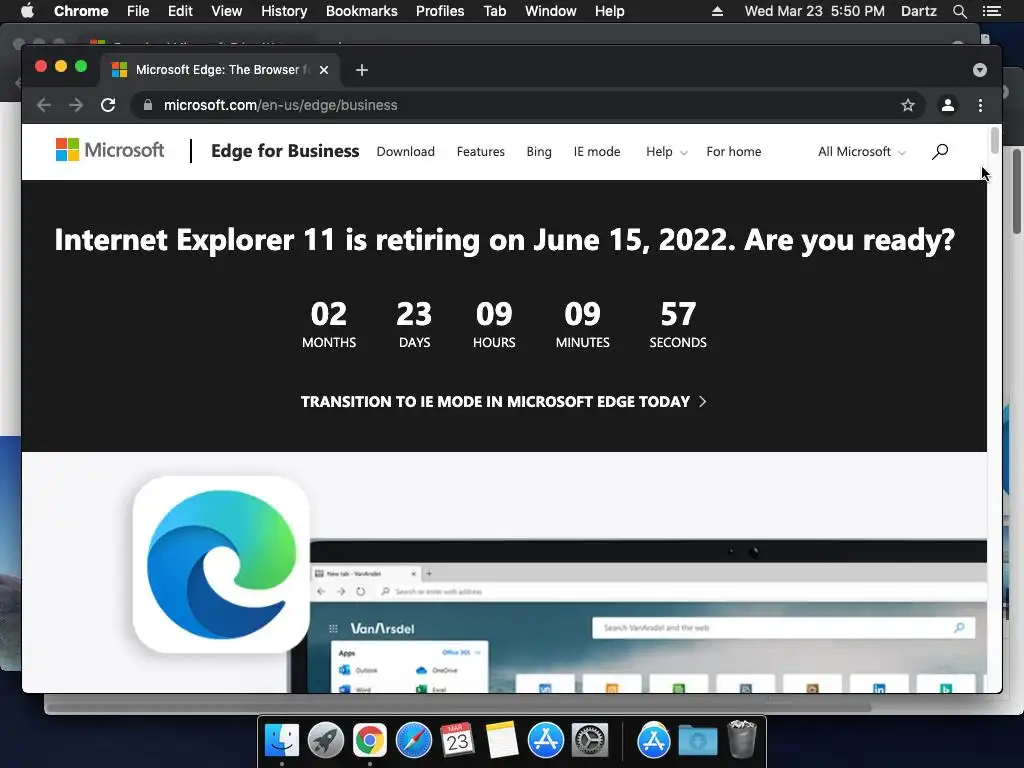The width and height of the screenshot is (1024, 768).
Task: Click the date and time in menu bar
Action: coord(814,11)
